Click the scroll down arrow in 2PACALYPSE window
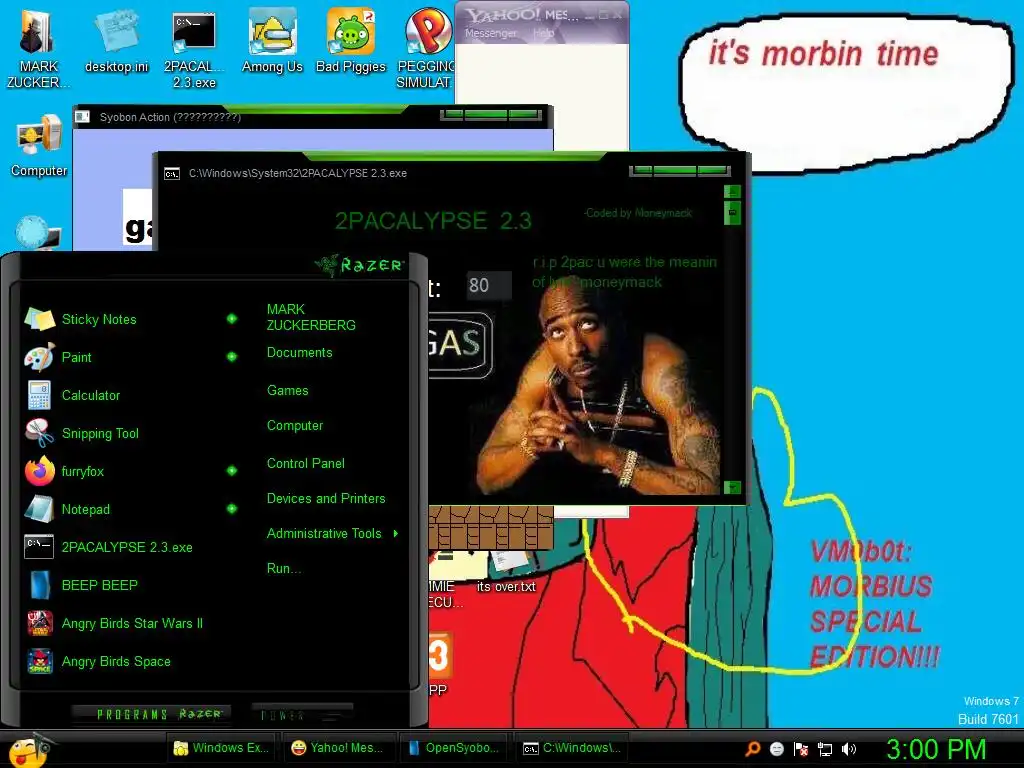The image size is (1024, 768). pyautogui.click(x=733, y=487)
